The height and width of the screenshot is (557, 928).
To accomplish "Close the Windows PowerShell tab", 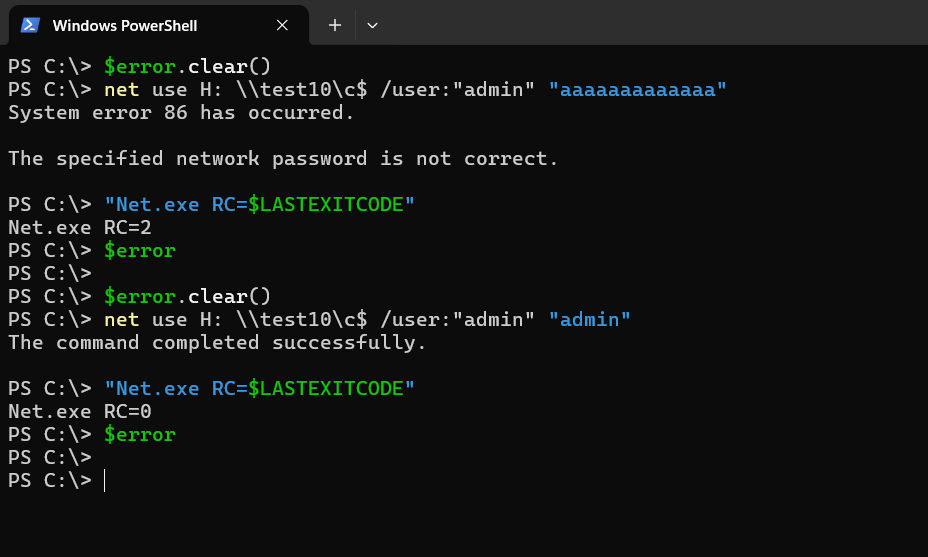I will [x=282, y=25].
